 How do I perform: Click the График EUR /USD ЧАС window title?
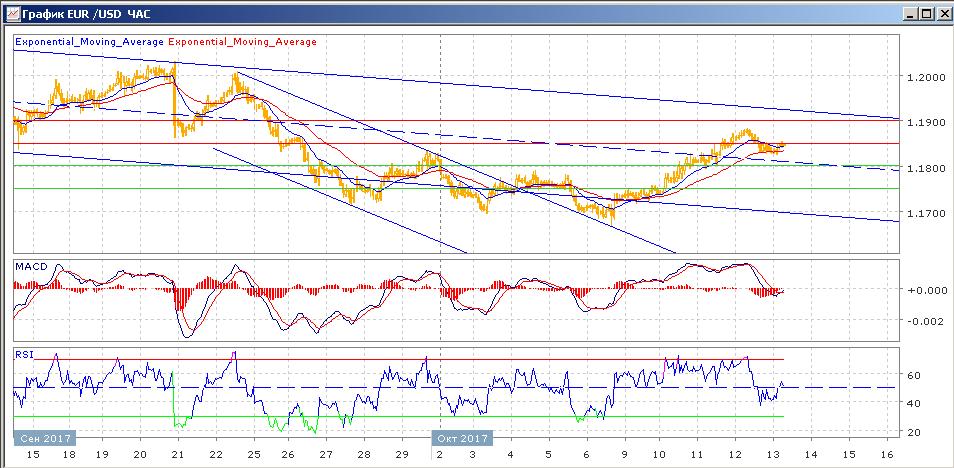click(86, 13)
